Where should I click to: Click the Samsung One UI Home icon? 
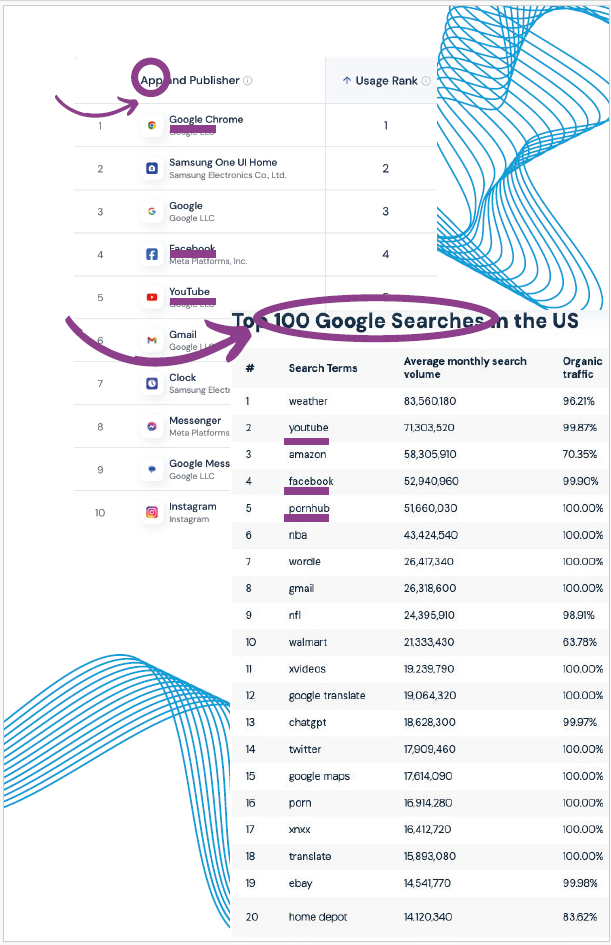pos(152,169)
